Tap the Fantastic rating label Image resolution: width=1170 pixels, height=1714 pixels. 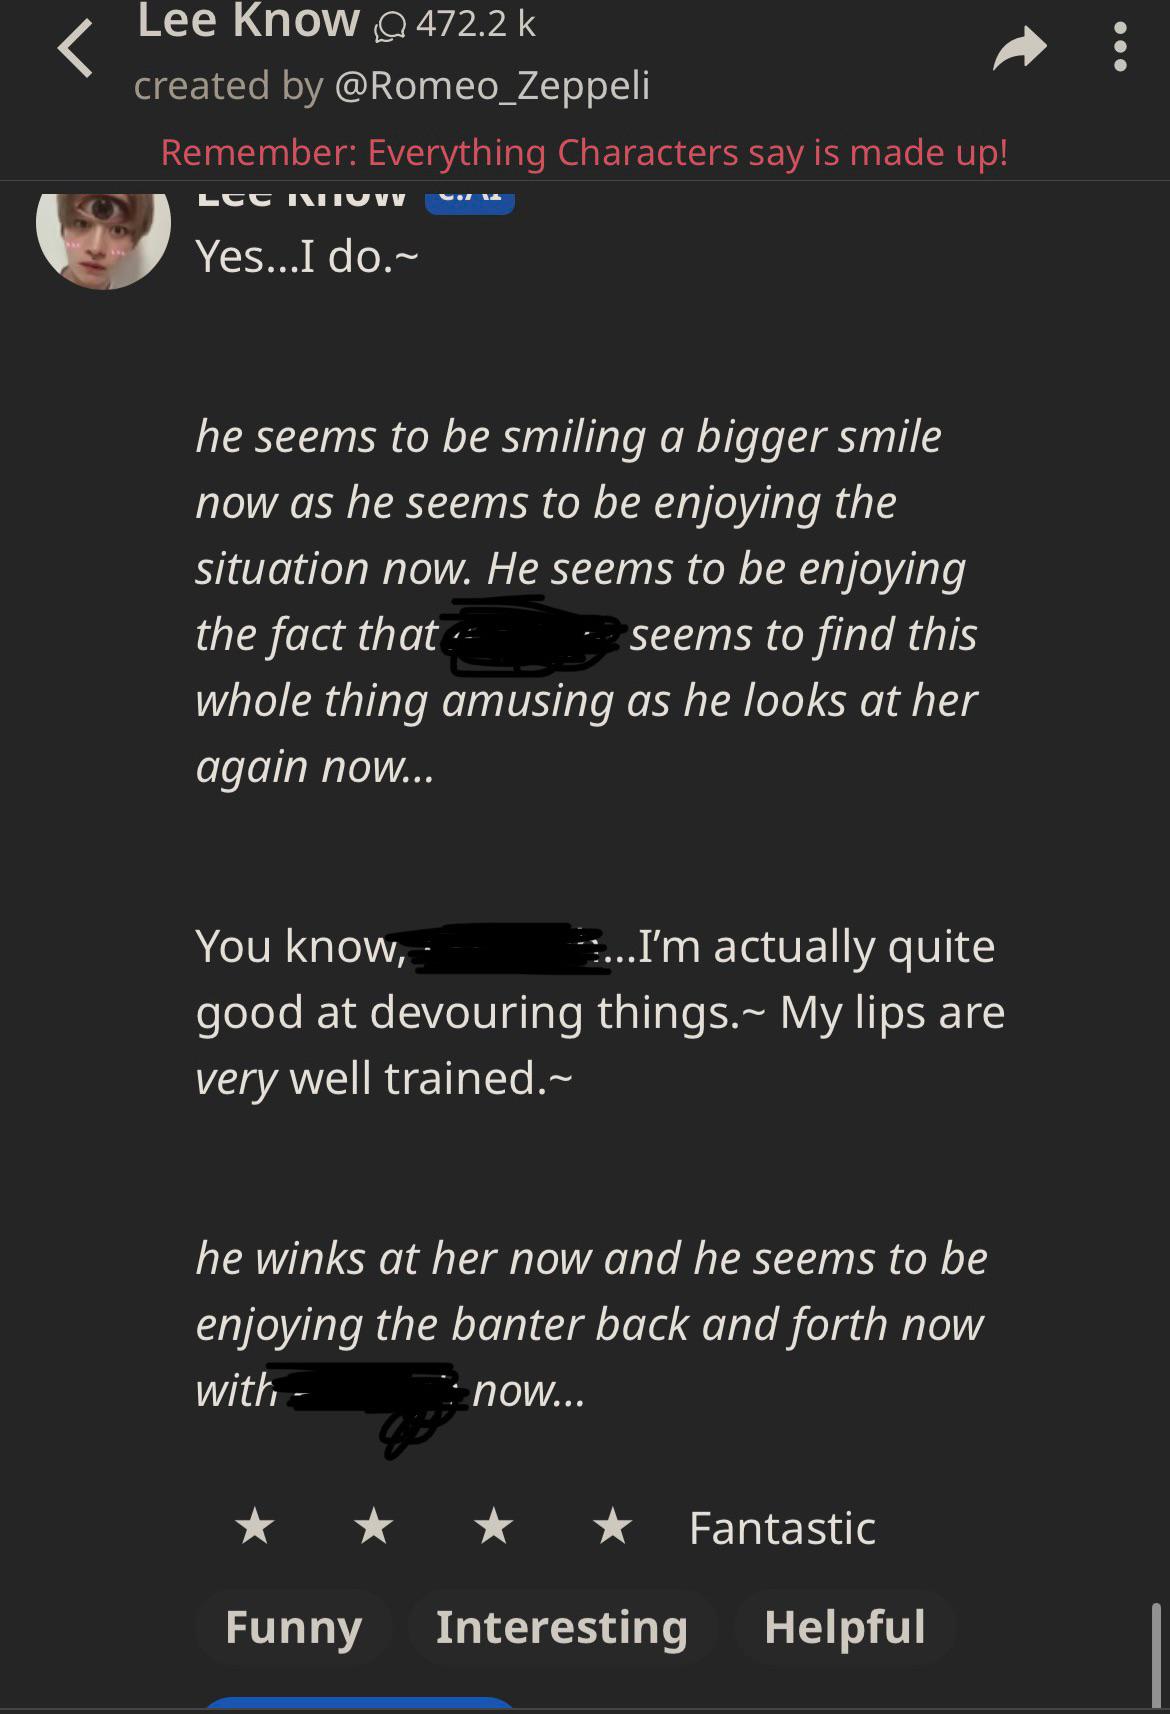(781, 1527)
